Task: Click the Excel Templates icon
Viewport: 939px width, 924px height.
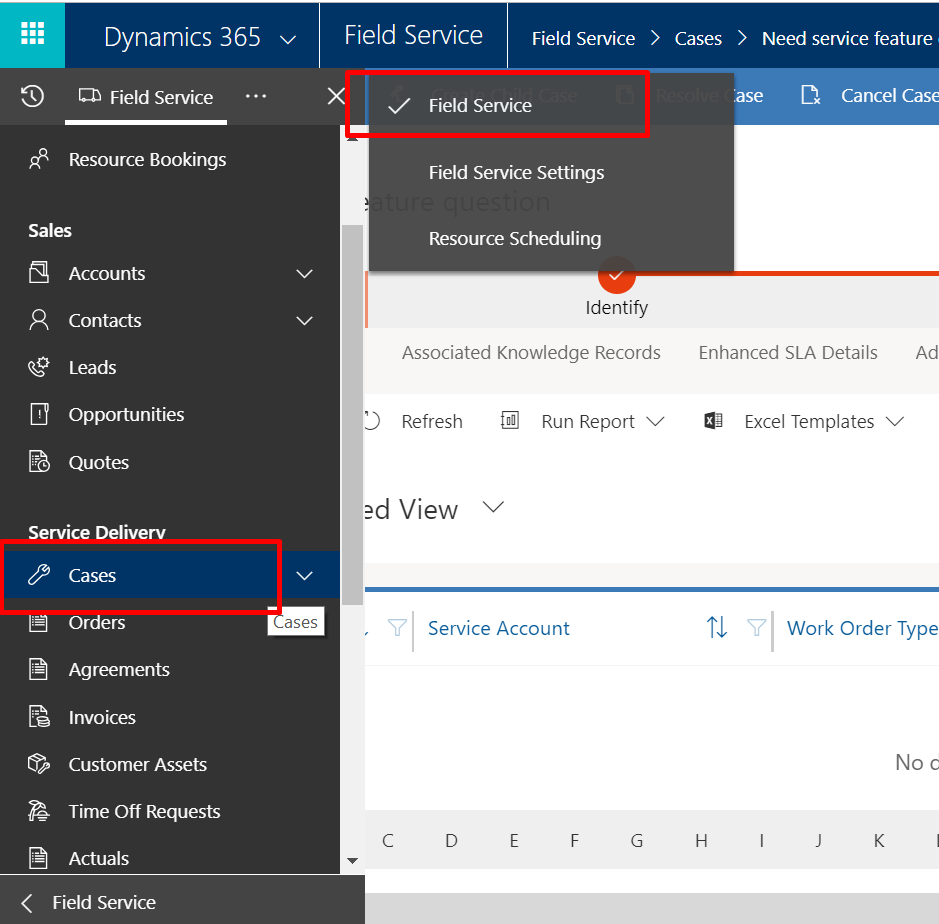Action: 713,421
